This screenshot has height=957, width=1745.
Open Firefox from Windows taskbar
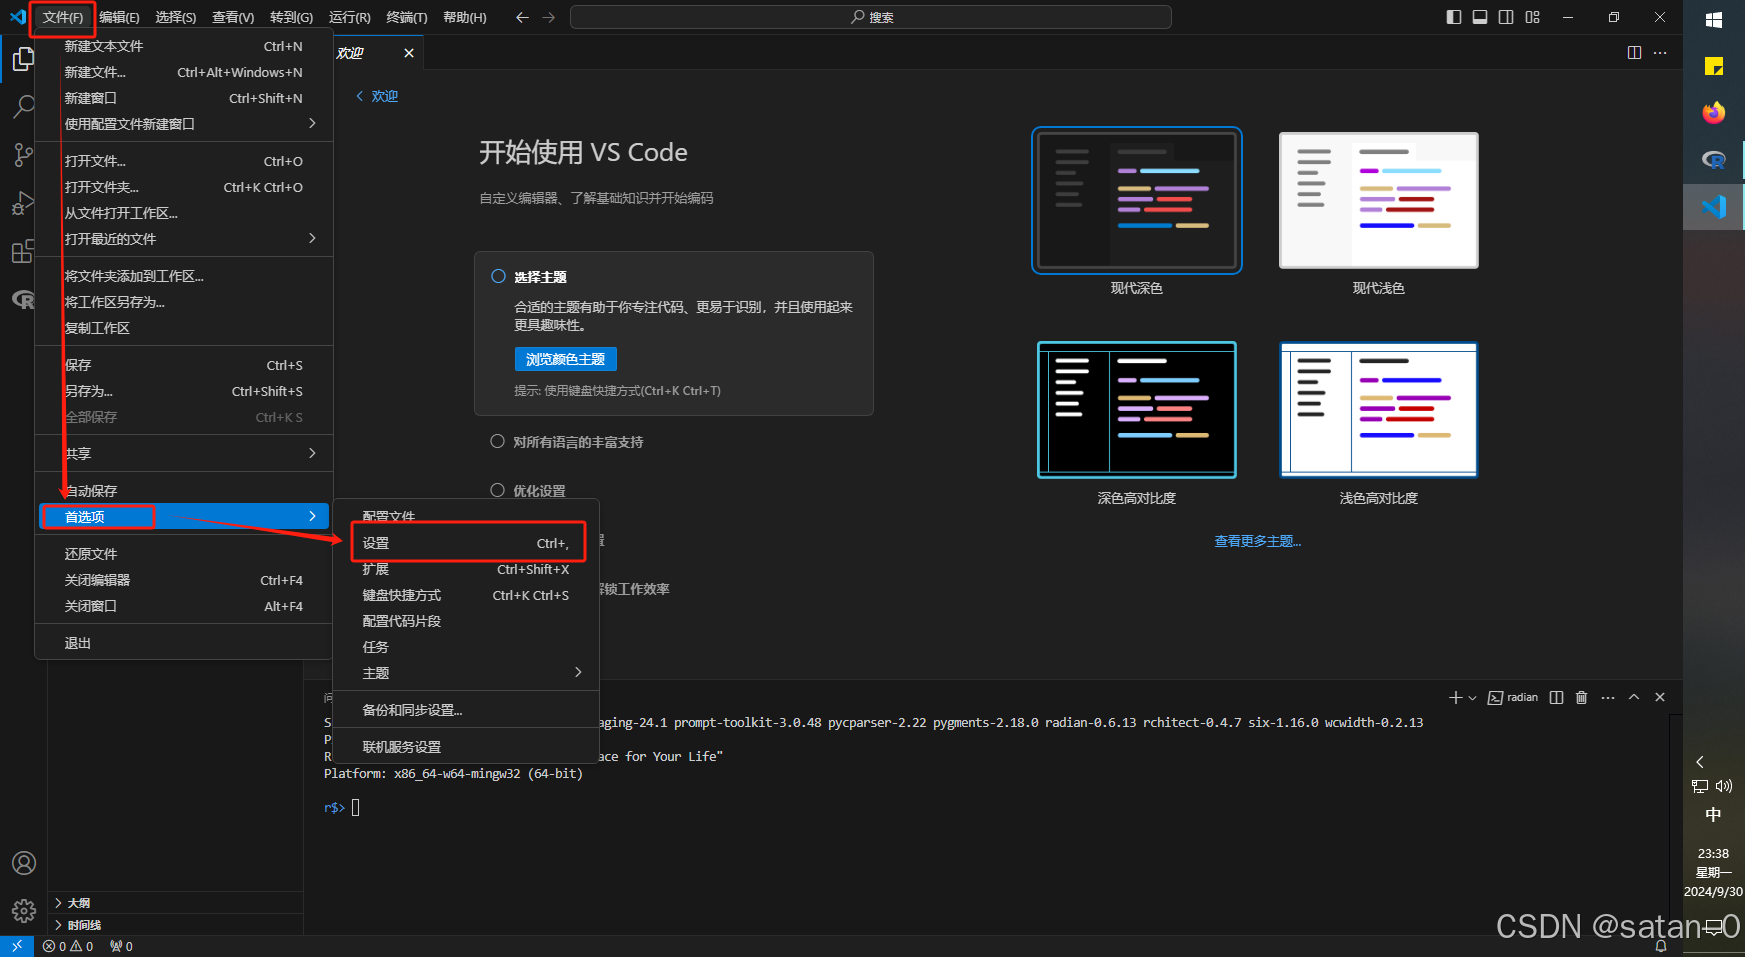(x=1714, y=112)
